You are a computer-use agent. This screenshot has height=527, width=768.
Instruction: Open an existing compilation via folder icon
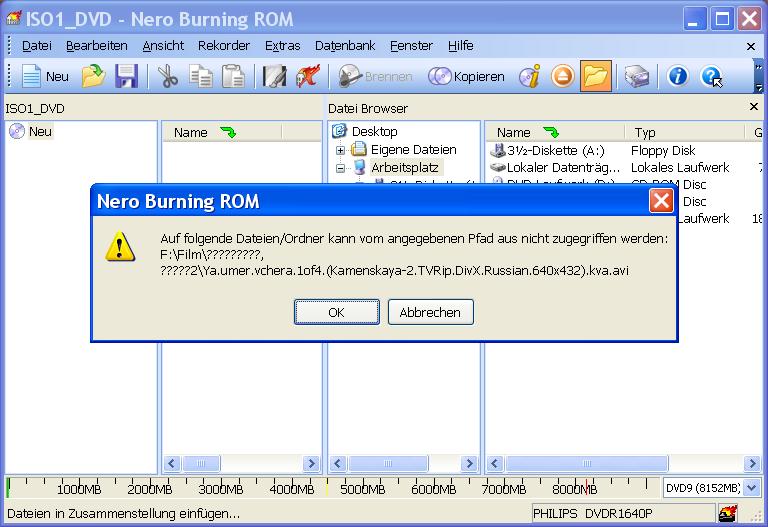[93, 76]
